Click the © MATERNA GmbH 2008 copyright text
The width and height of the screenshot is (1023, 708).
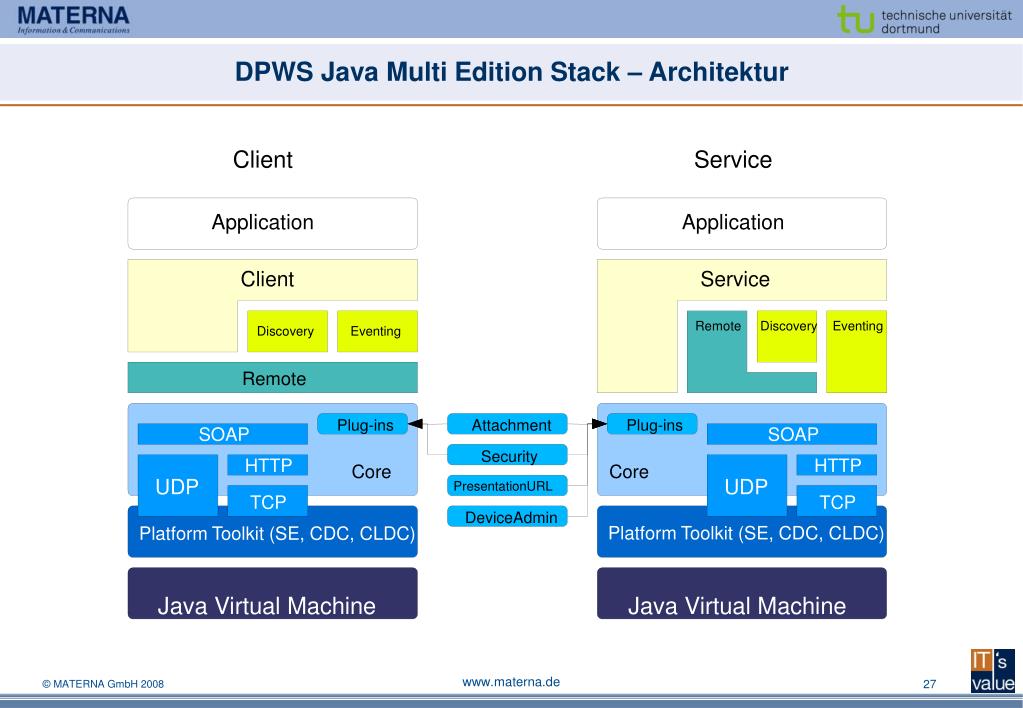[x=103, y=684]
